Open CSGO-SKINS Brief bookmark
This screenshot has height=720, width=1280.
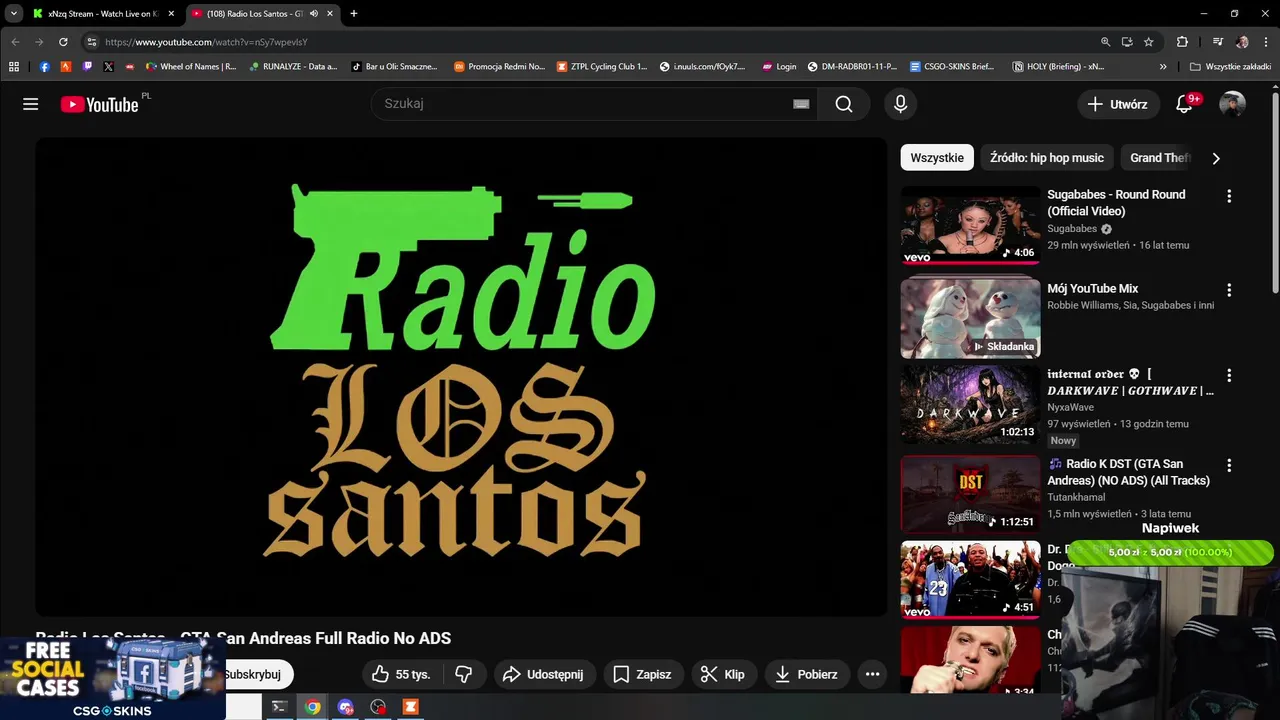[951, 67]
